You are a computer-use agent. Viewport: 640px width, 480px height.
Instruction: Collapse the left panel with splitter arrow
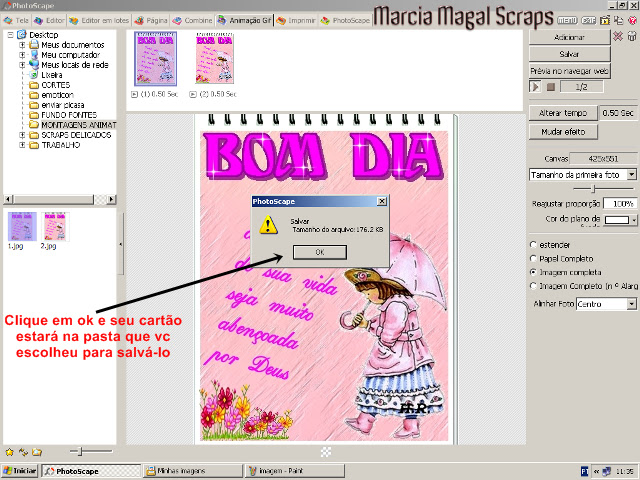coord(120,244)
